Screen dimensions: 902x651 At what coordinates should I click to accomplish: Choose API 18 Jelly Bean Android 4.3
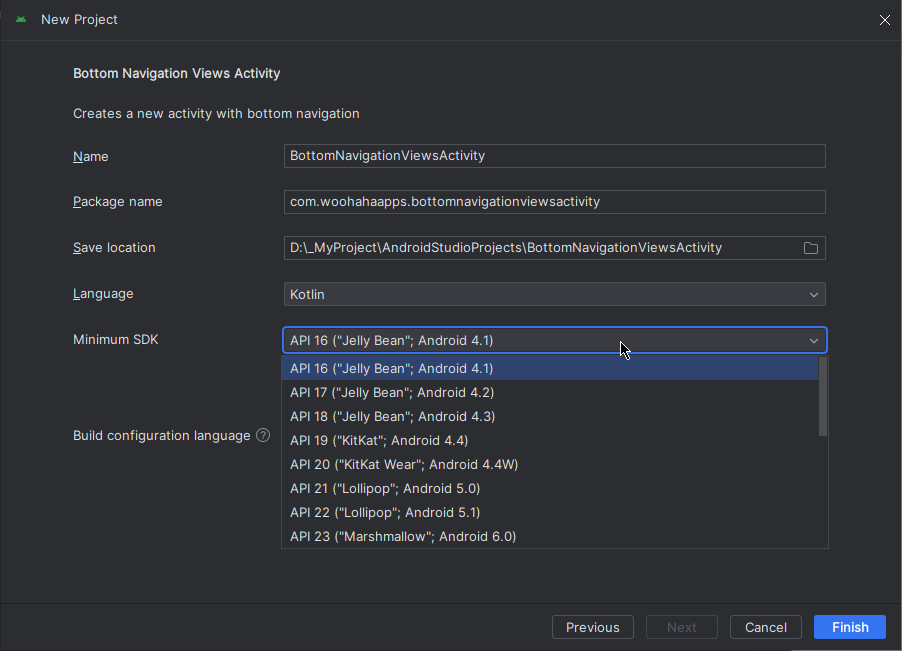pyautogui.click(x=550, y=416)
